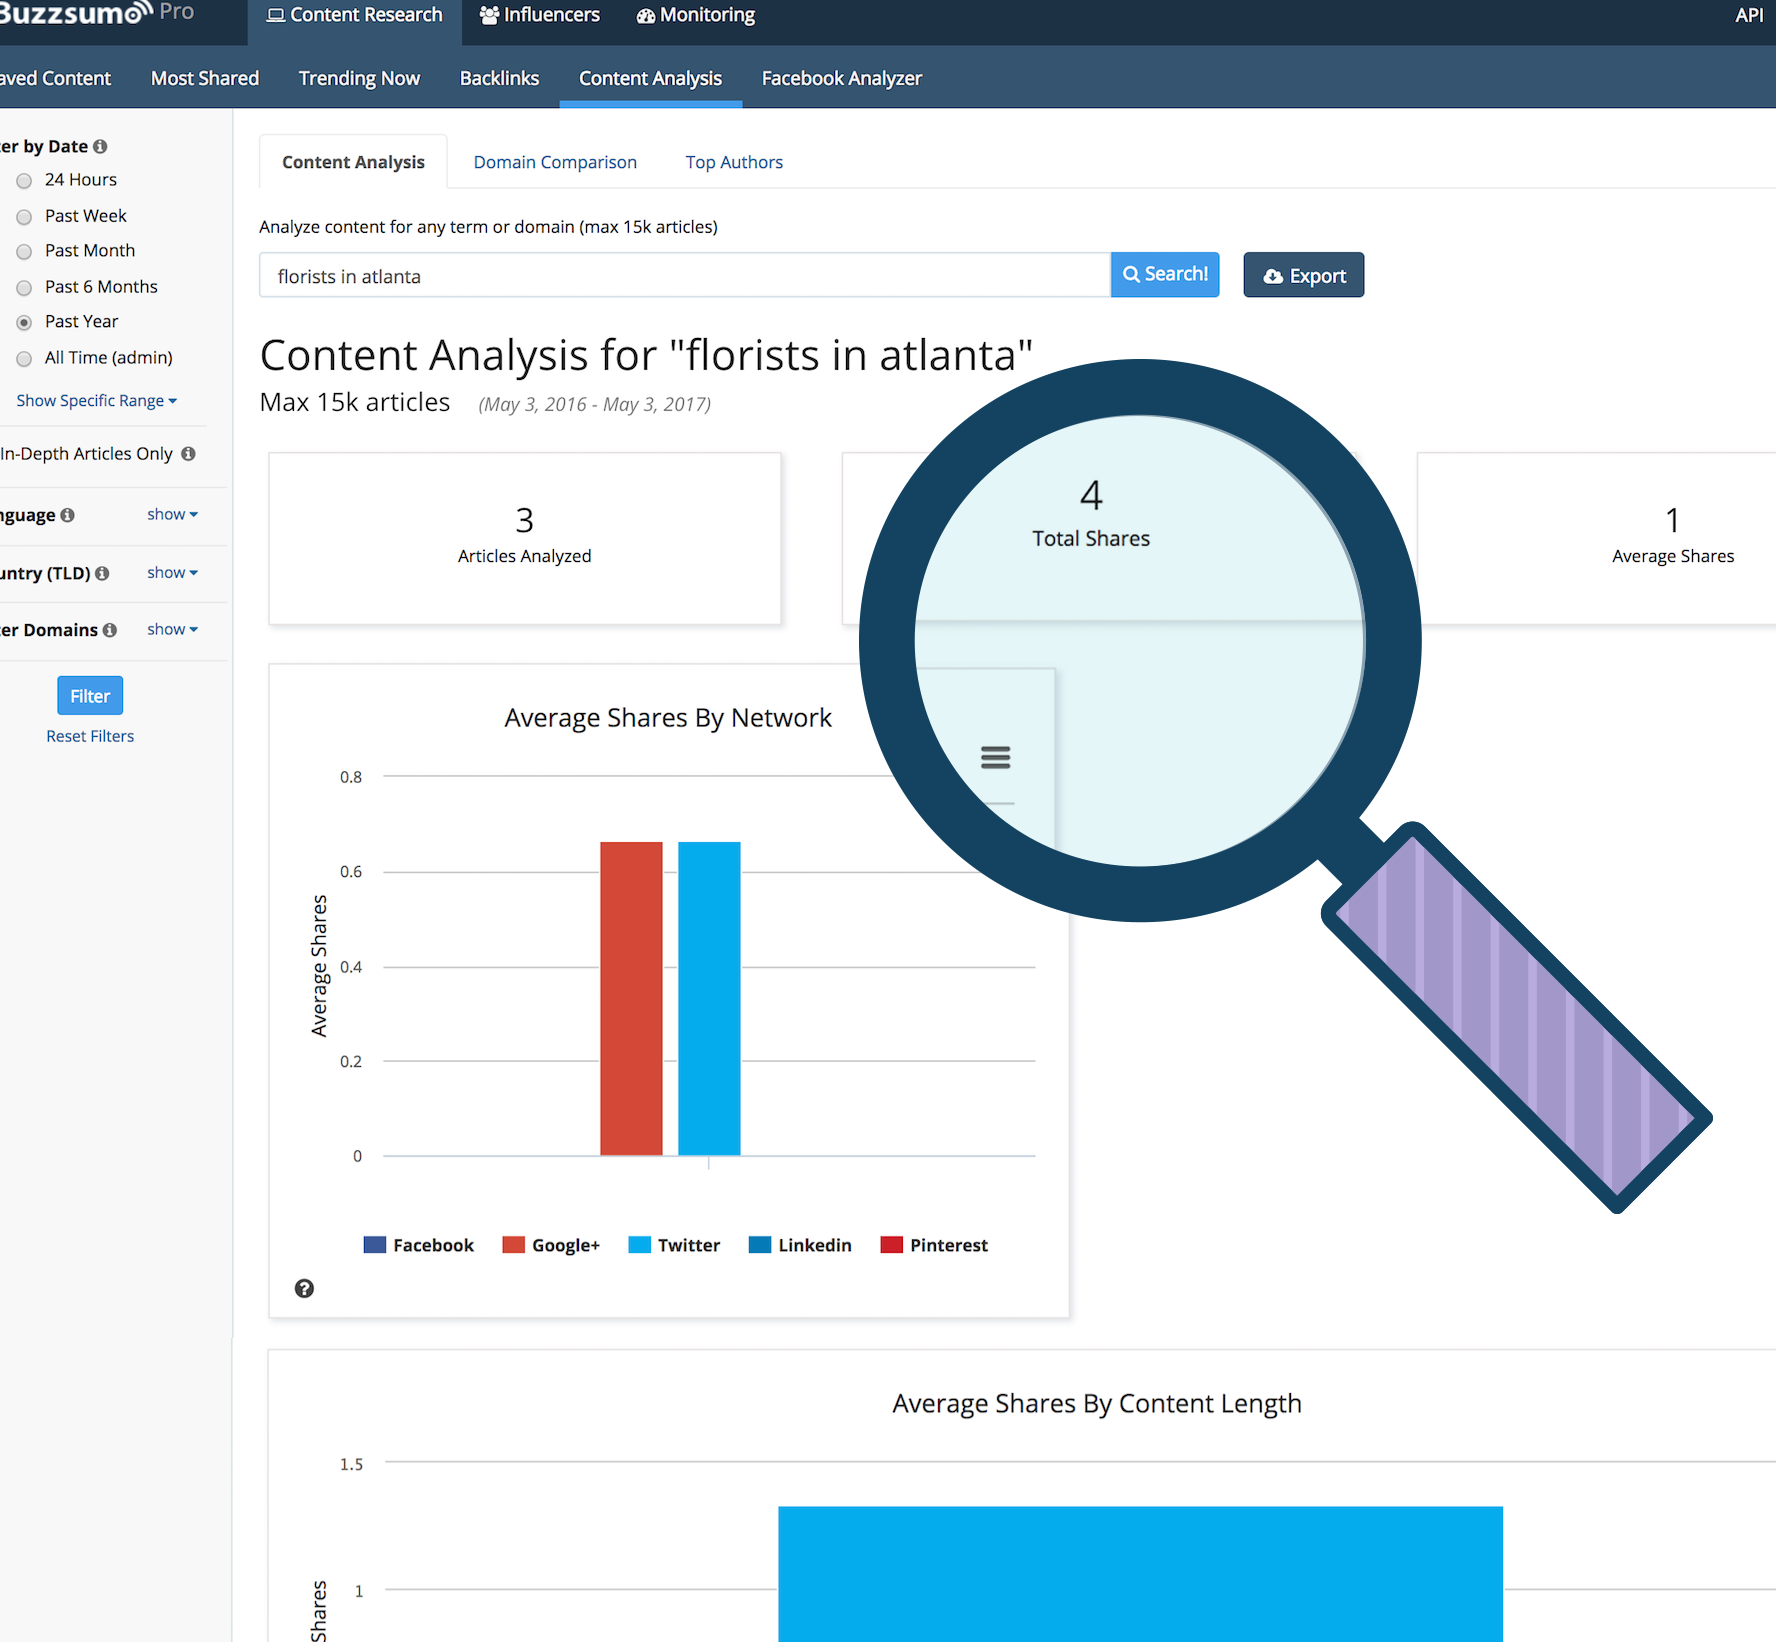Click the Articles Analyzed stat card
The height and width of the screenshot is (1642, 1776).
click(525, 539)
